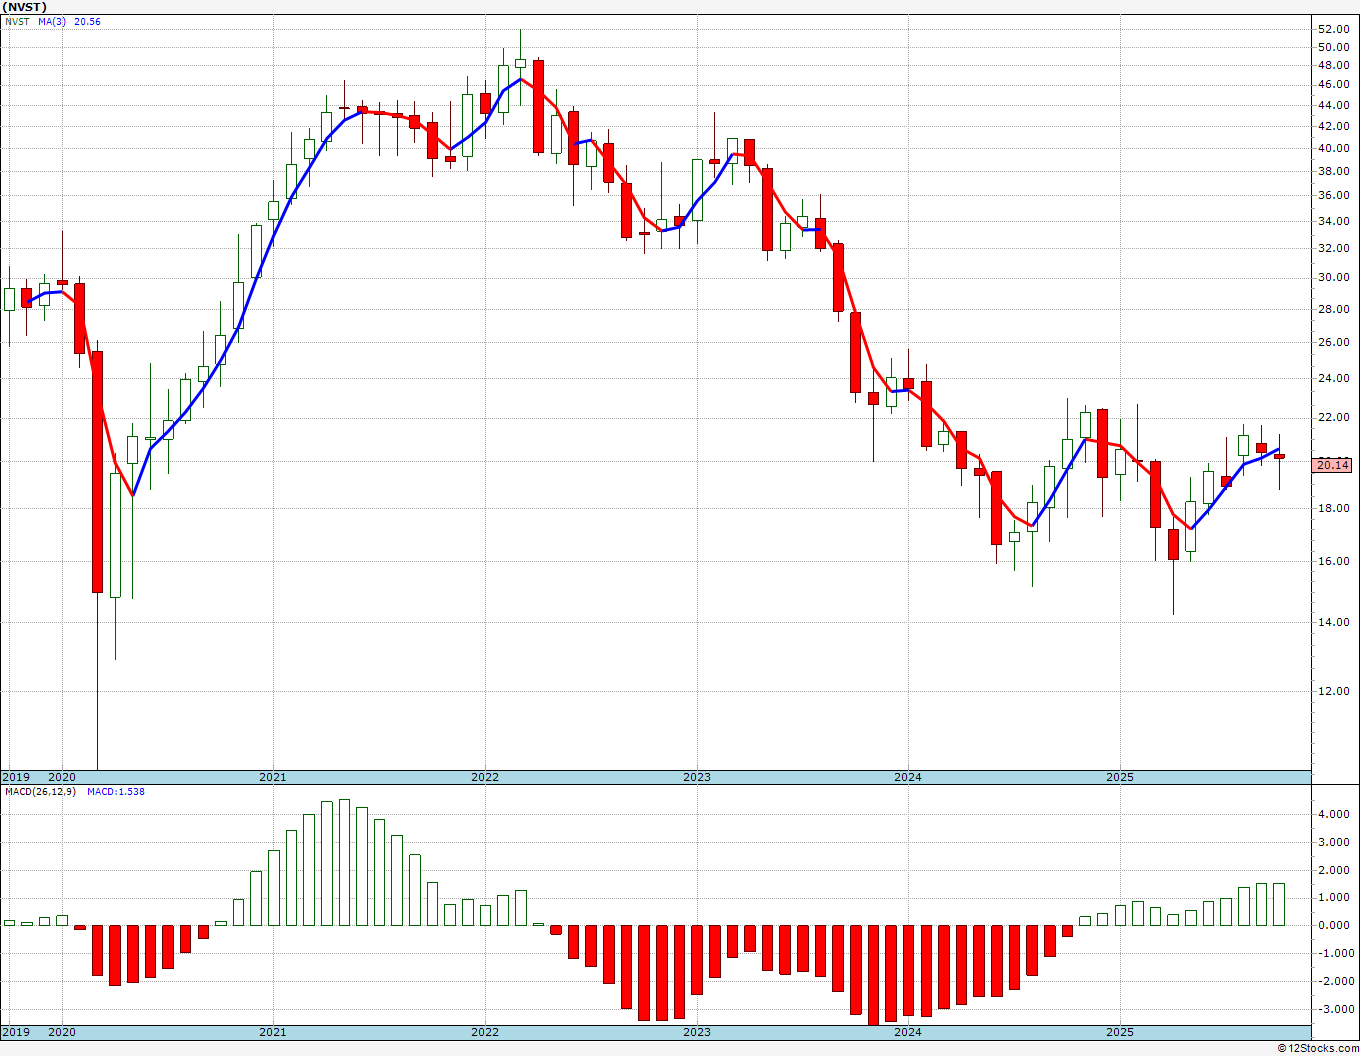Select the 42.00 price axis label
Viewport: 1360px width, 1056px height.
[1333, 126]
